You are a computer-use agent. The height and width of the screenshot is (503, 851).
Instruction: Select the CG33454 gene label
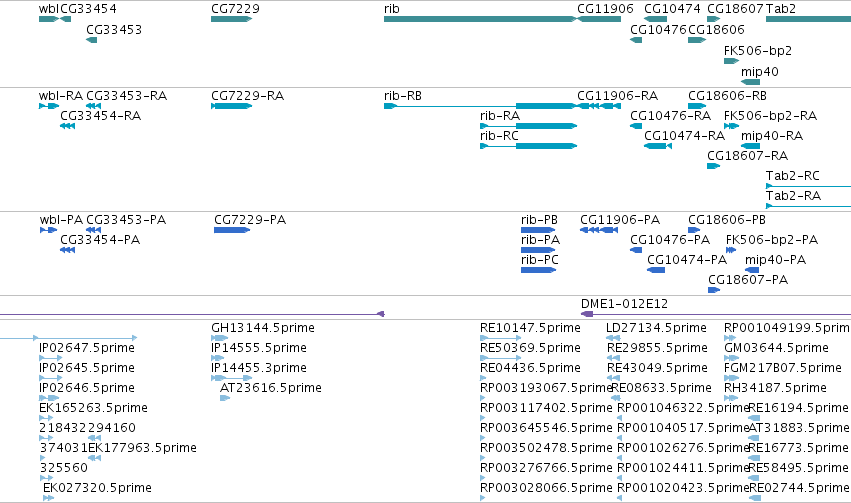tap(88, 9)
